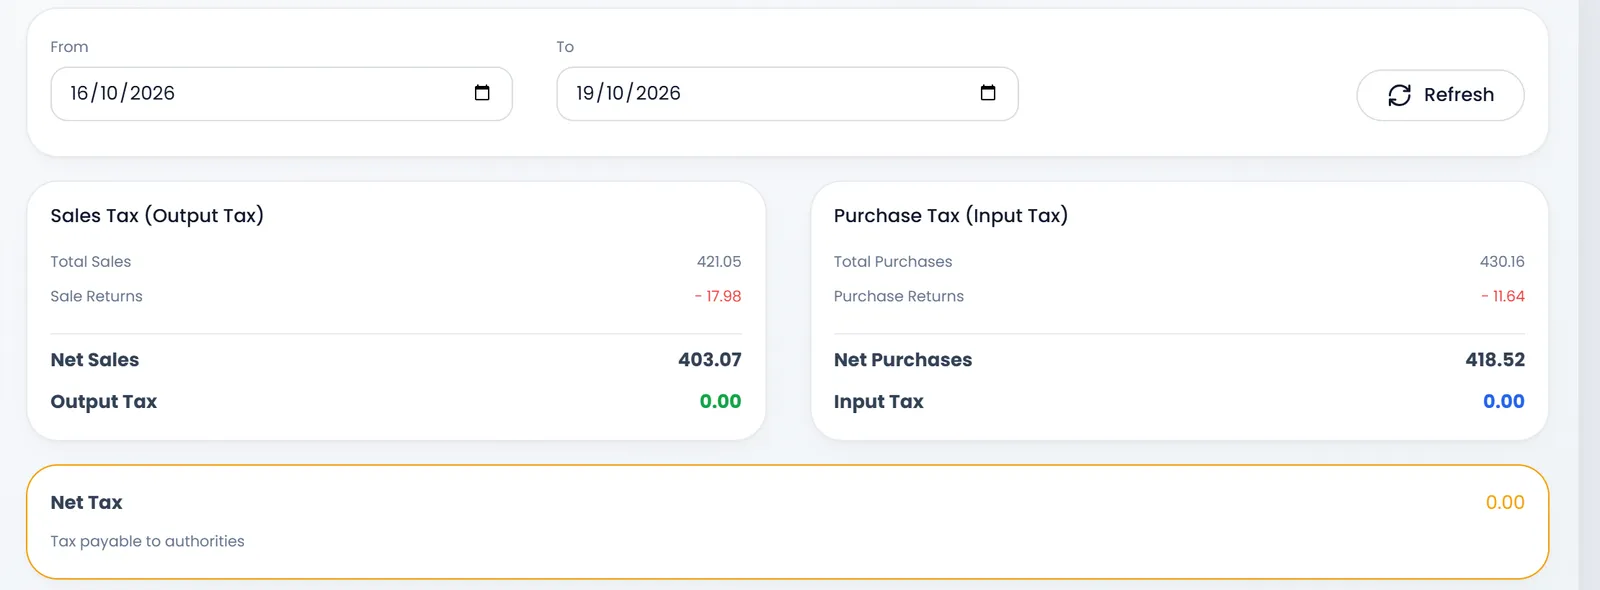Focus the From date field 16/10/2026
The height and width of the screenshot is (590, 1600).
(x=282, y=94)
